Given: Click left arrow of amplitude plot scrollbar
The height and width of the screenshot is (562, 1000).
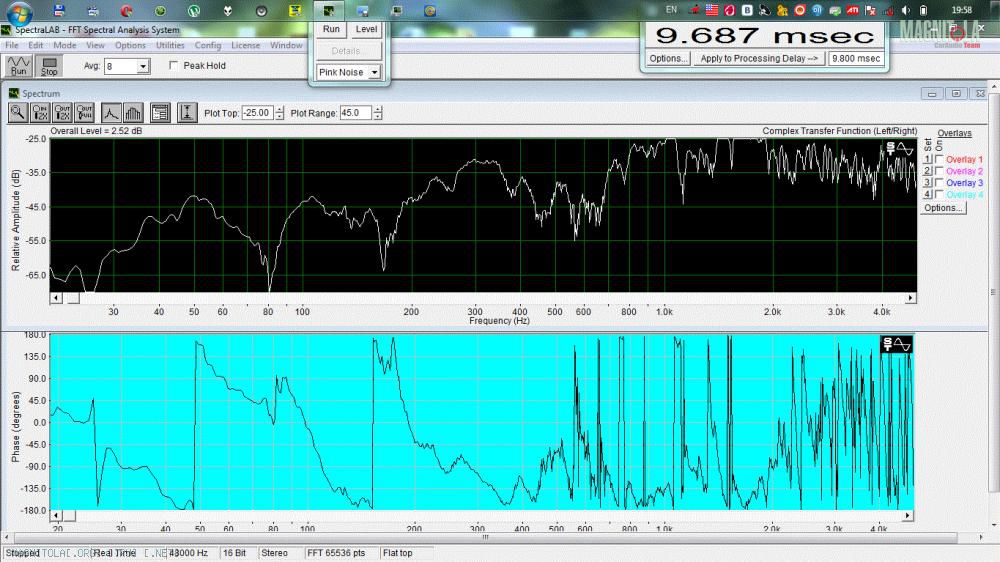Looking at the screenshot, I should point(56,298).
